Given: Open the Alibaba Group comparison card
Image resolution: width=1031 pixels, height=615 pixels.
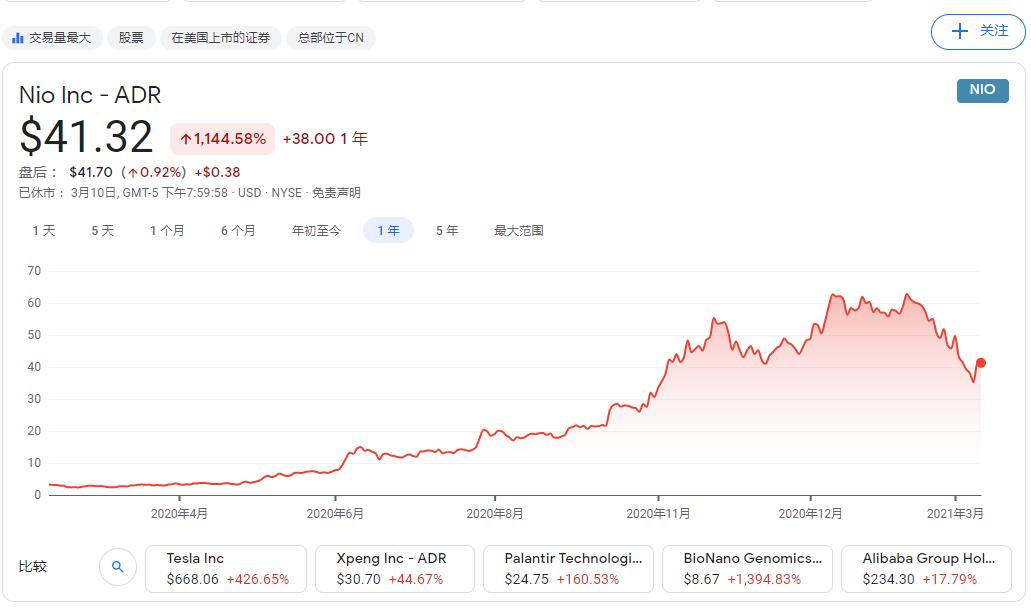Looking at the screenshot, I should (x=926, y=568).
